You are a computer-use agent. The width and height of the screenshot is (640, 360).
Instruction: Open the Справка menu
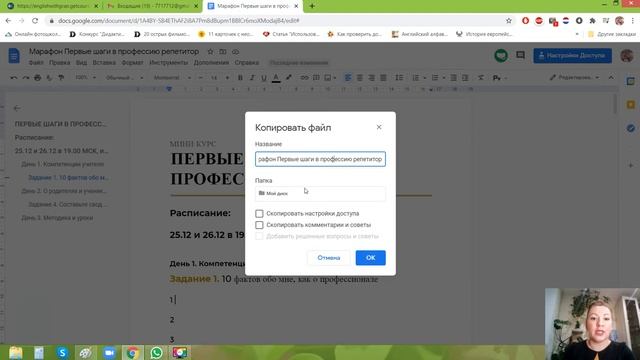(x=247, y=63)
